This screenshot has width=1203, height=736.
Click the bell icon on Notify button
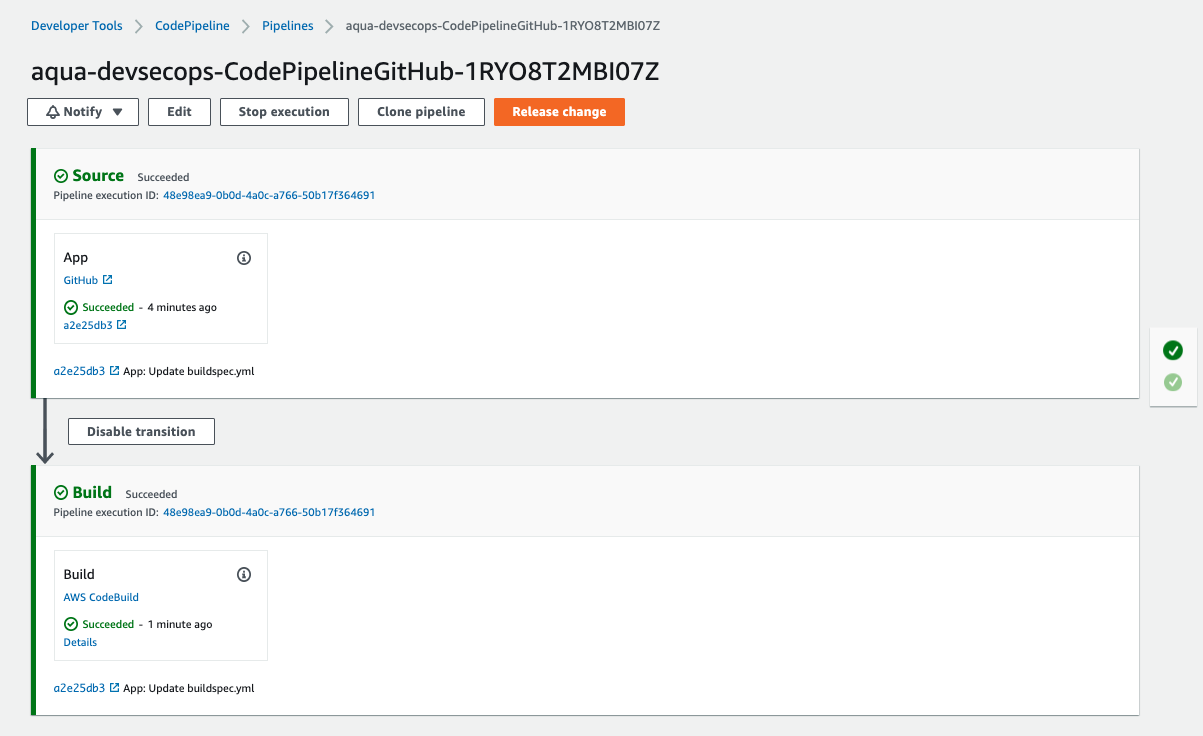point(53,112)
